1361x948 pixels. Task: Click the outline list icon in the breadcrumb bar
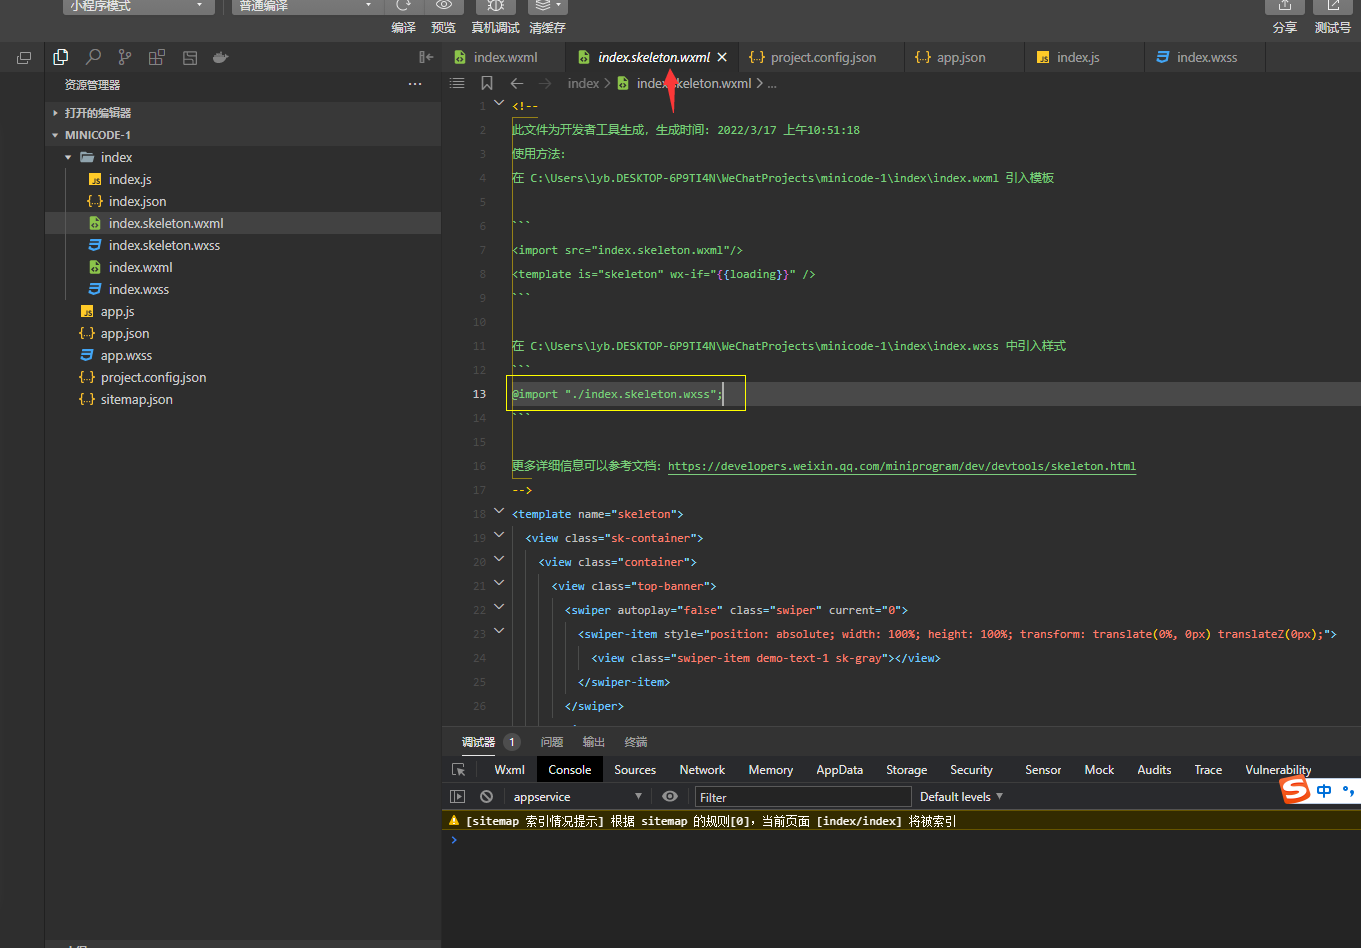(x=457, y=83)
